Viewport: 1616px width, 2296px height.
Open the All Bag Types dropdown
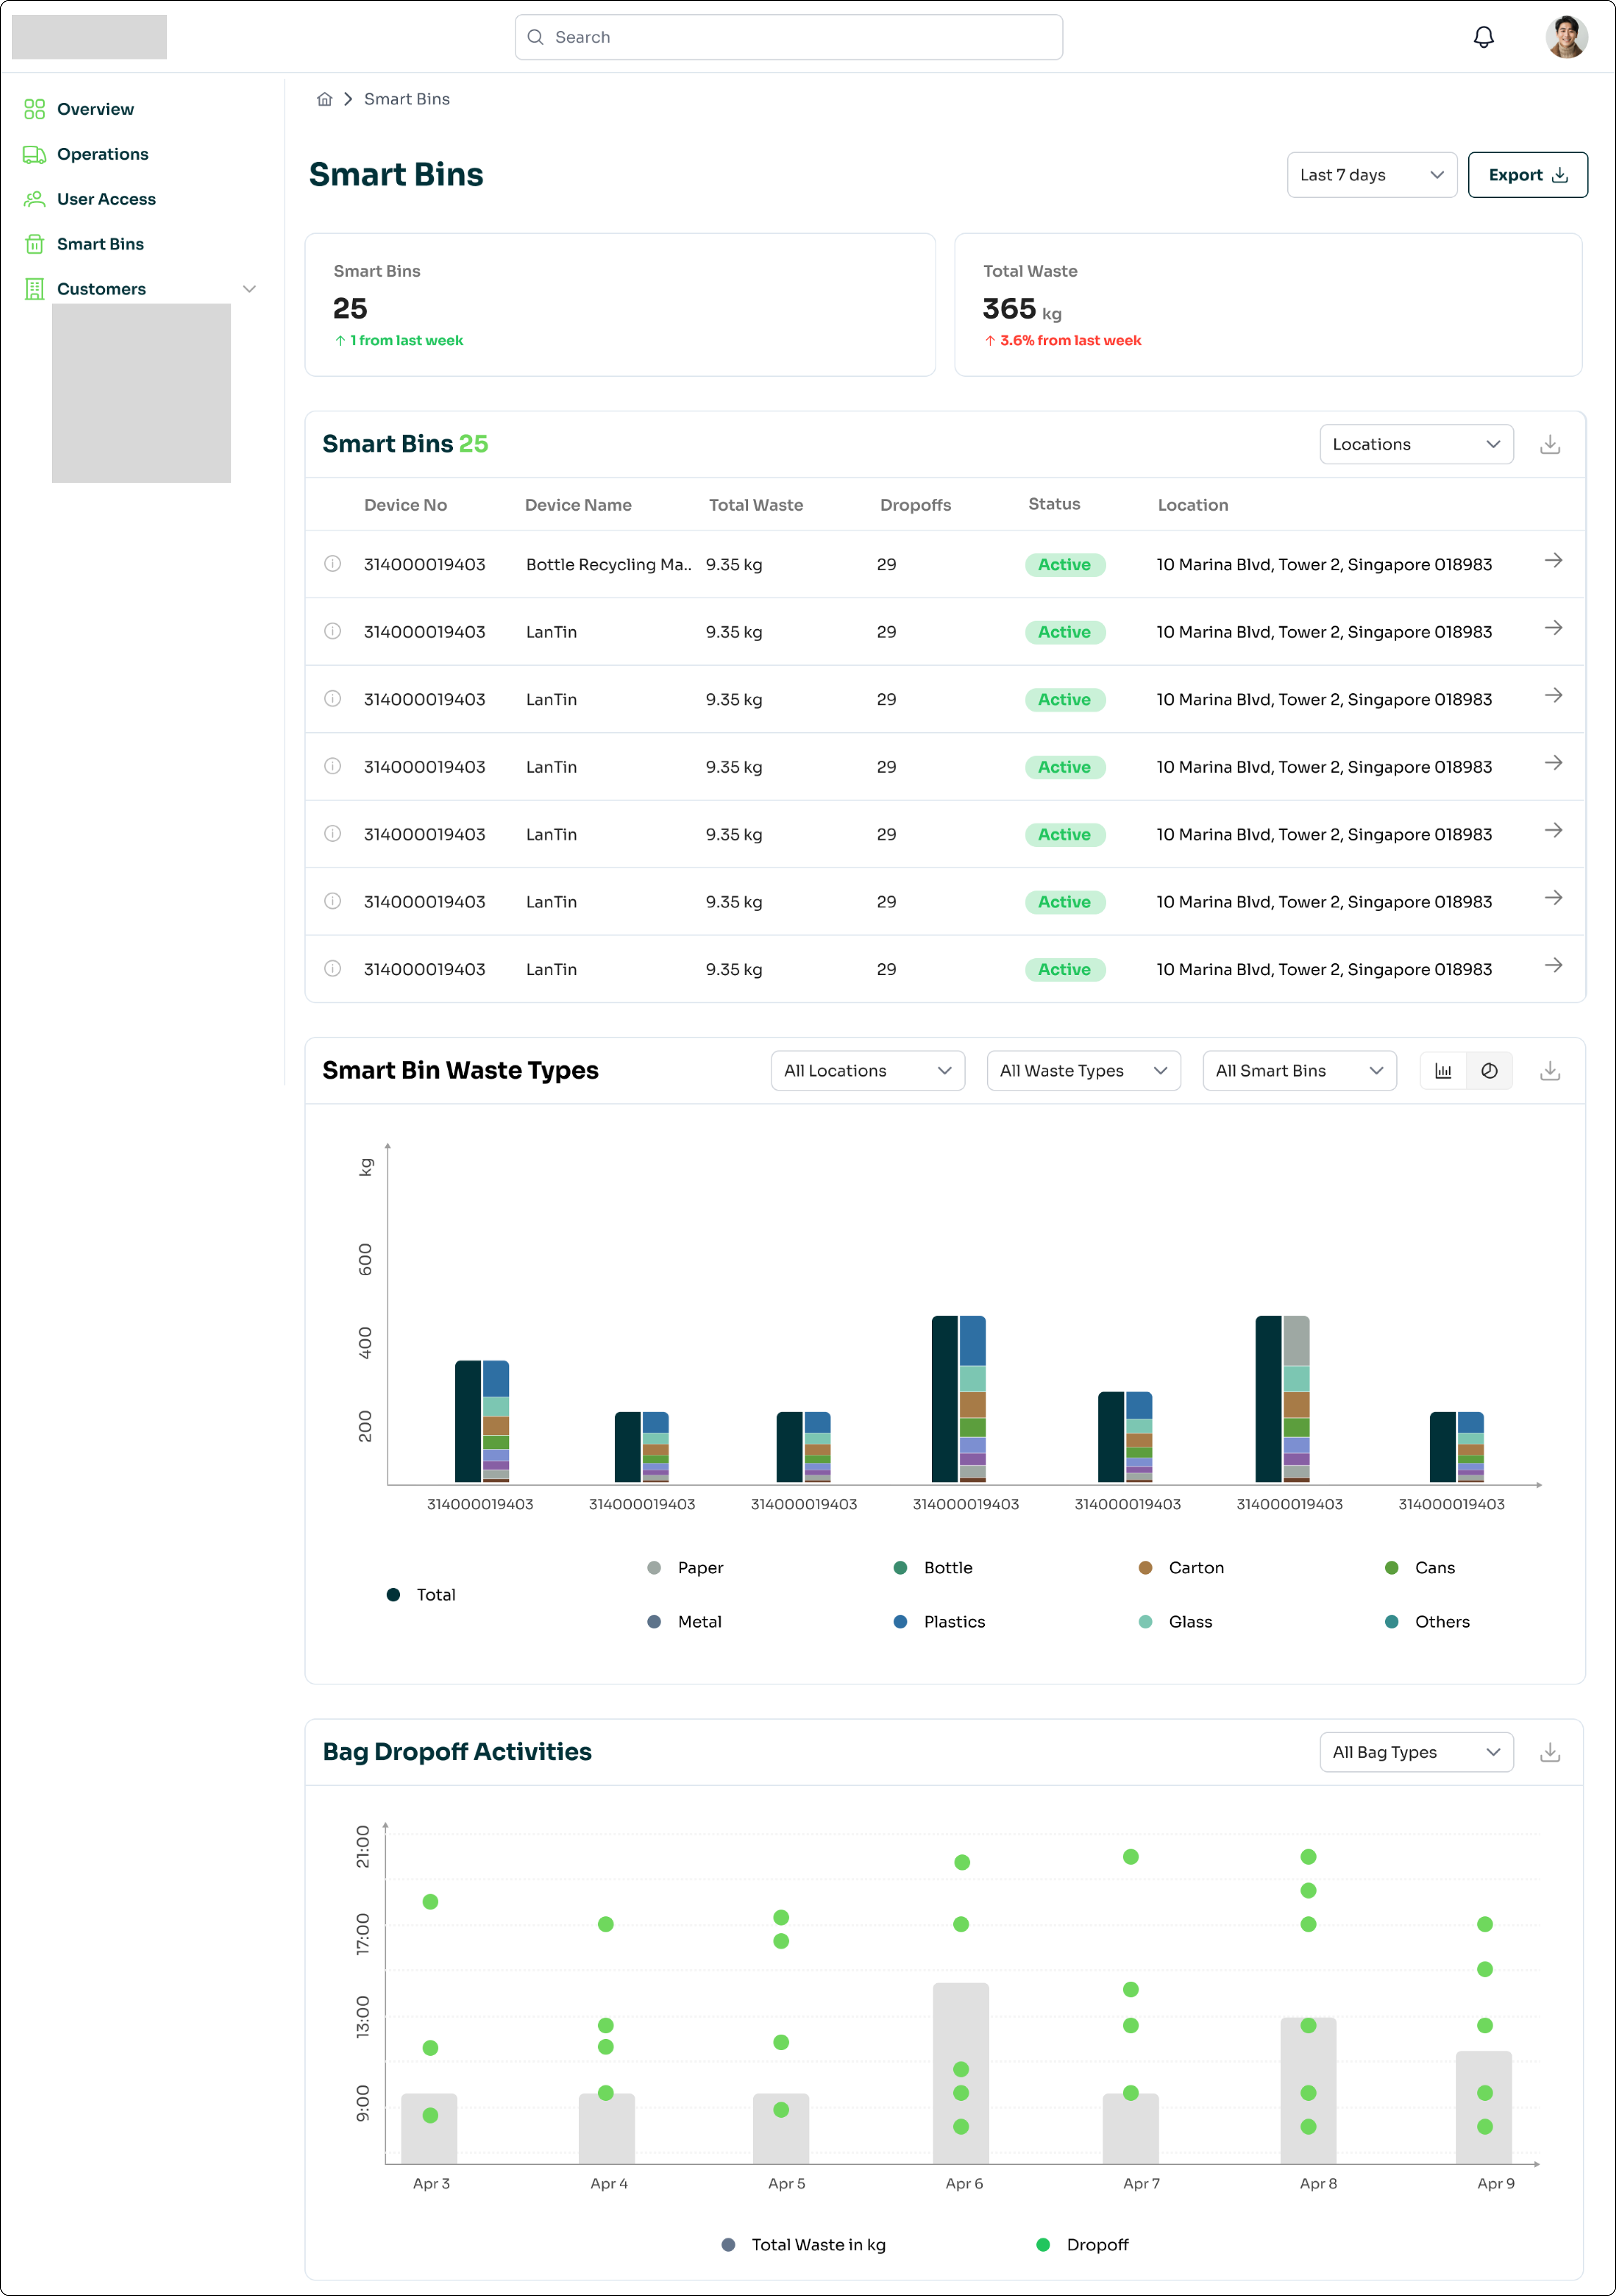(1416, 1752)
